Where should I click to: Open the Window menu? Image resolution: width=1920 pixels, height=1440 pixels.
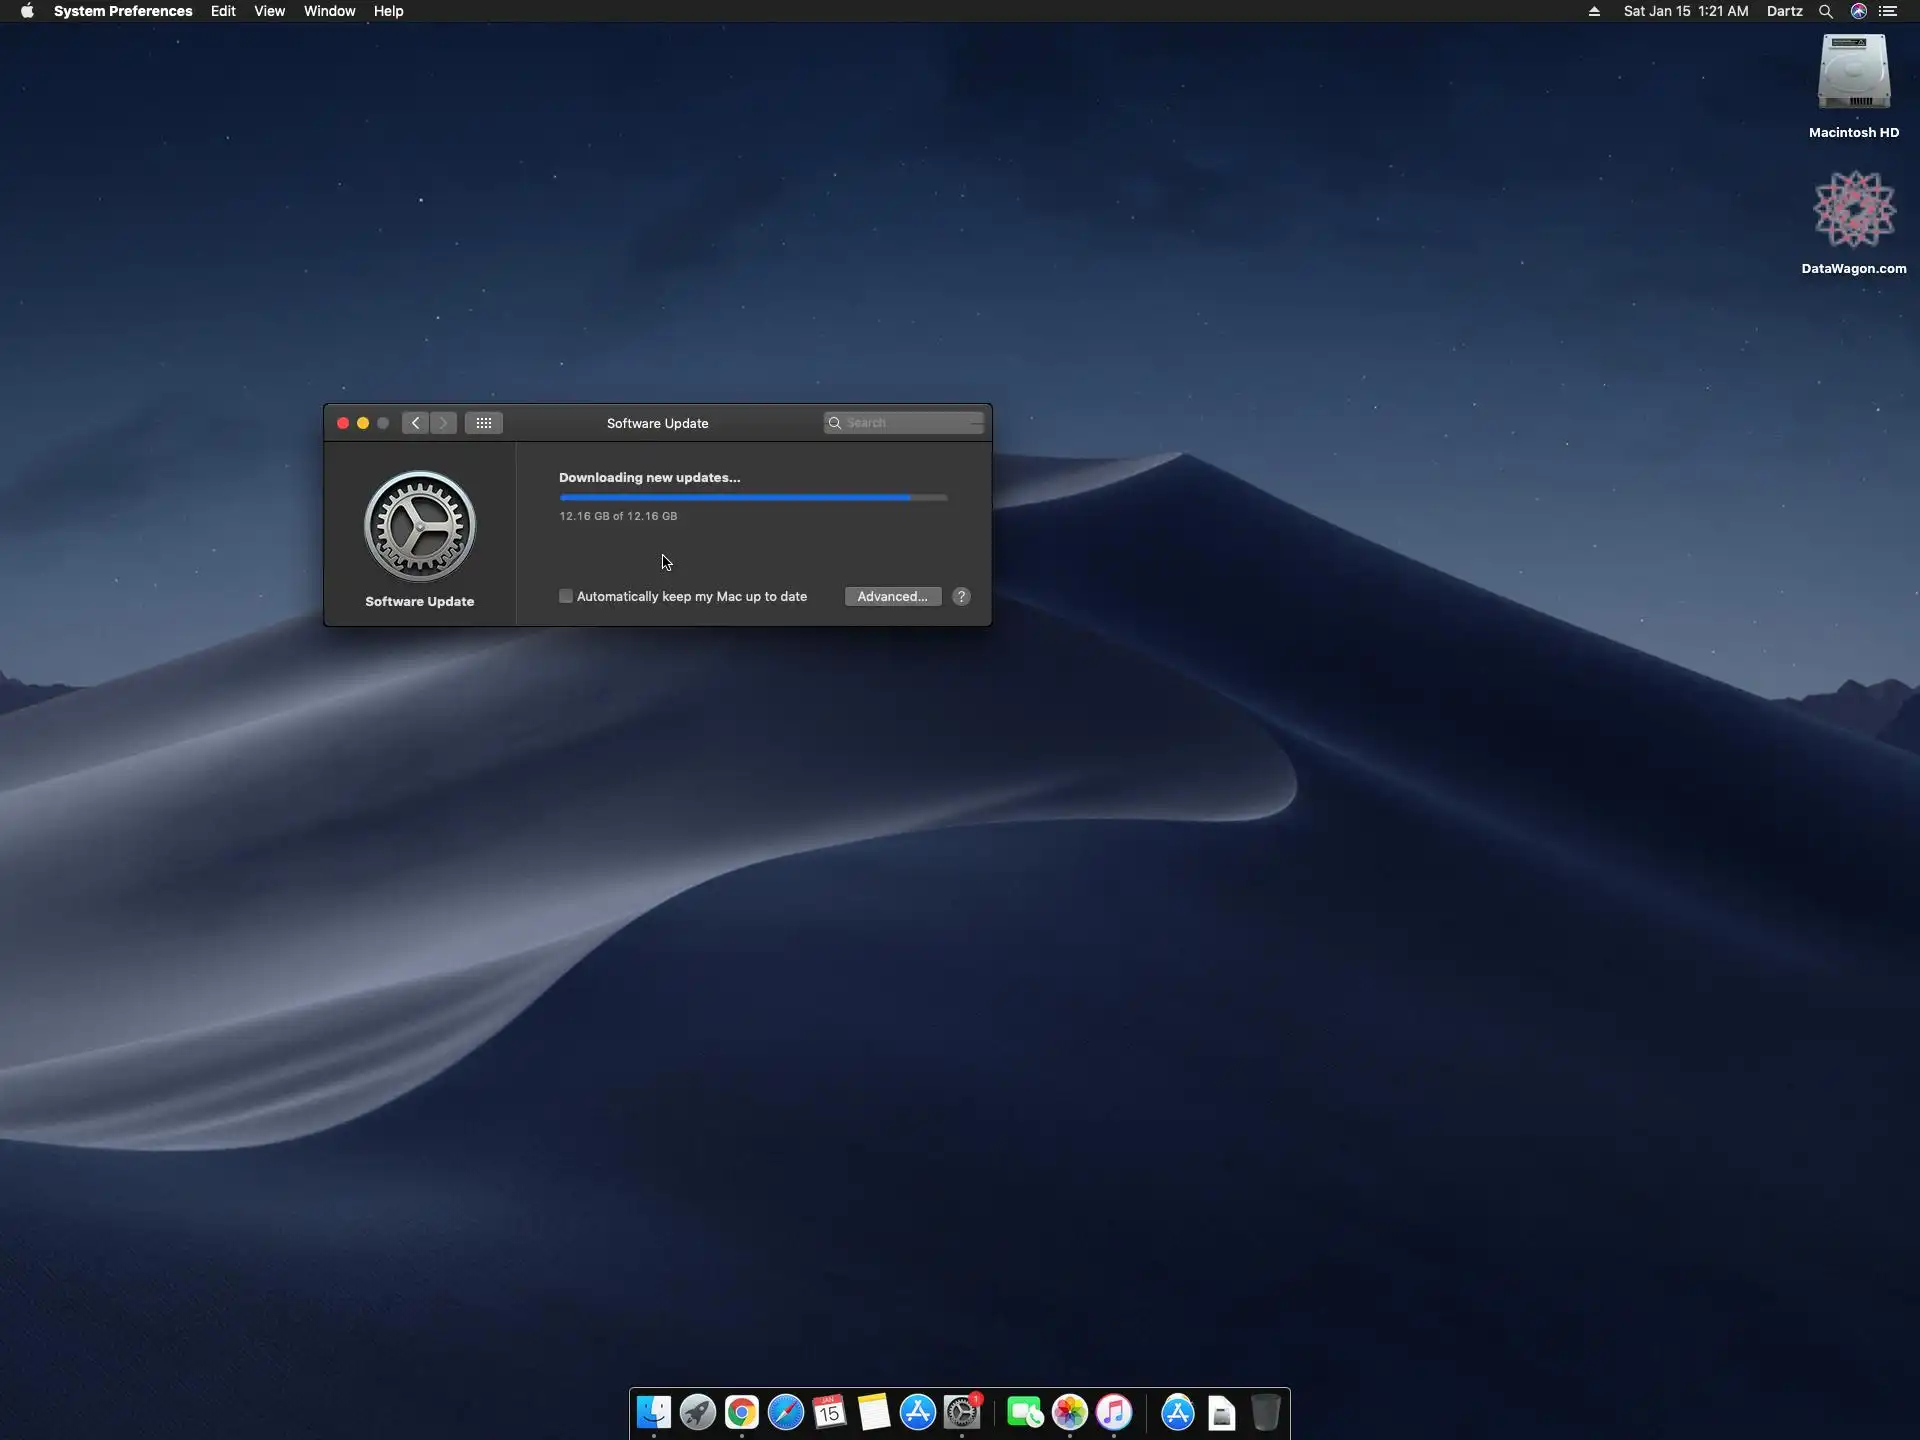pyautogui.click(x=329, y=11)
